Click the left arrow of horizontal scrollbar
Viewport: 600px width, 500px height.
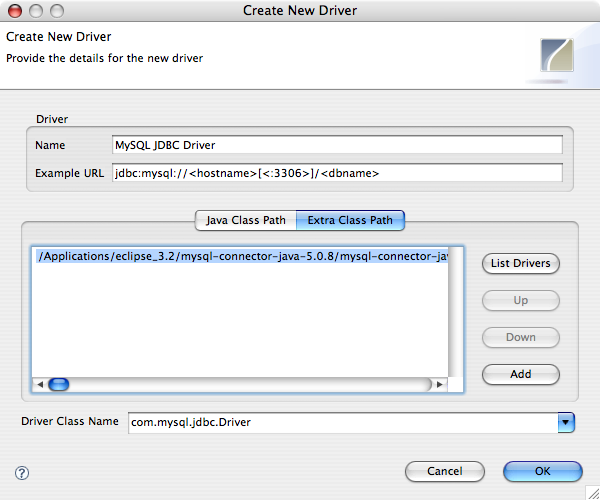coord(40,384)
